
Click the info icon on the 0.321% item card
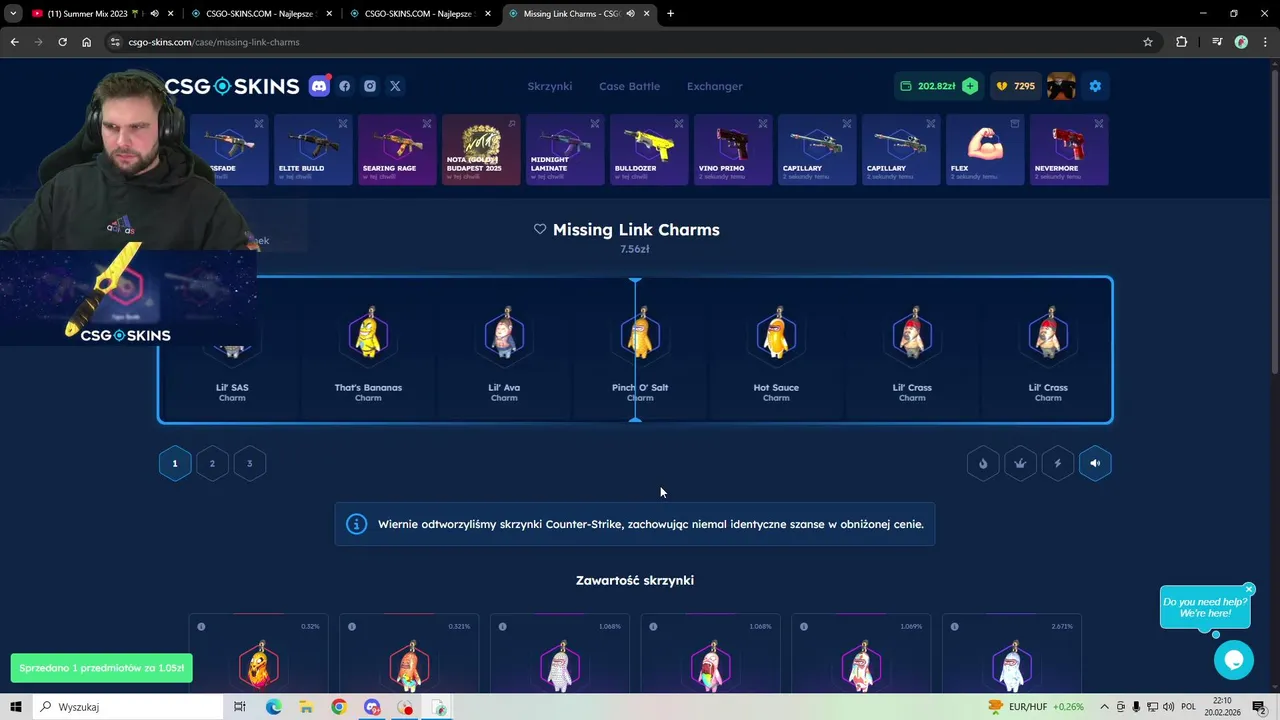pyautogui.click(x=352, y=627)
